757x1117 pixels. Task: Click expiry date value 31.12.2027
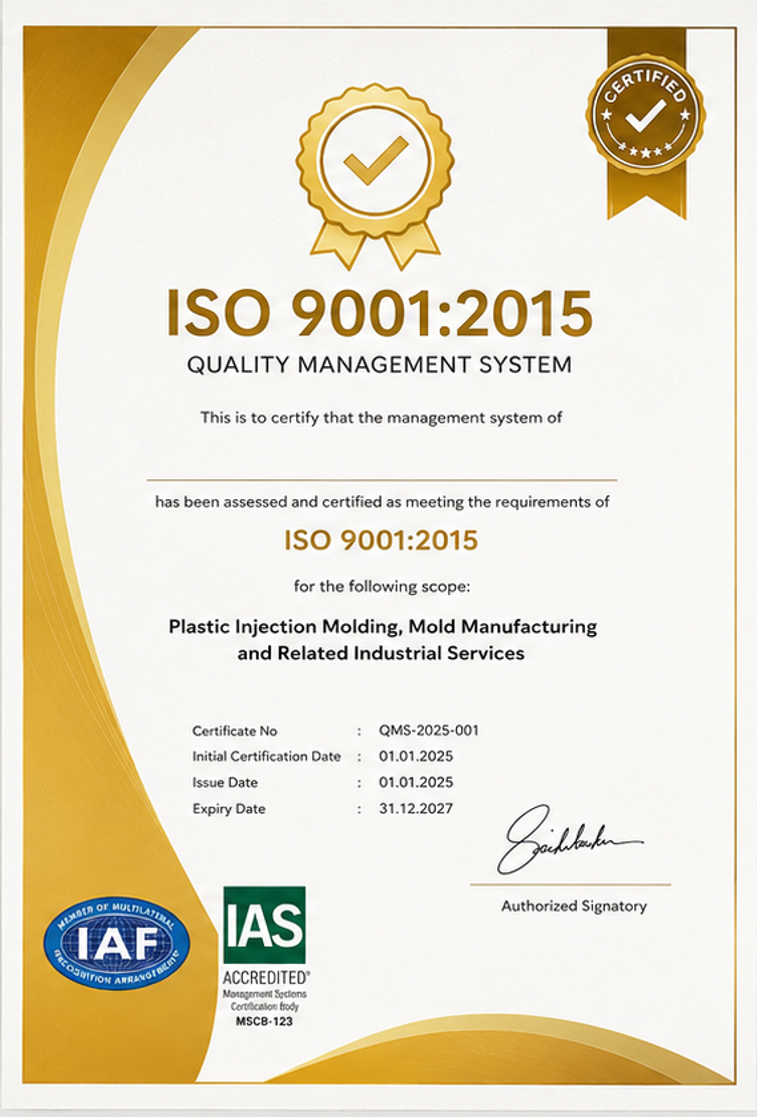pos(416,809)
